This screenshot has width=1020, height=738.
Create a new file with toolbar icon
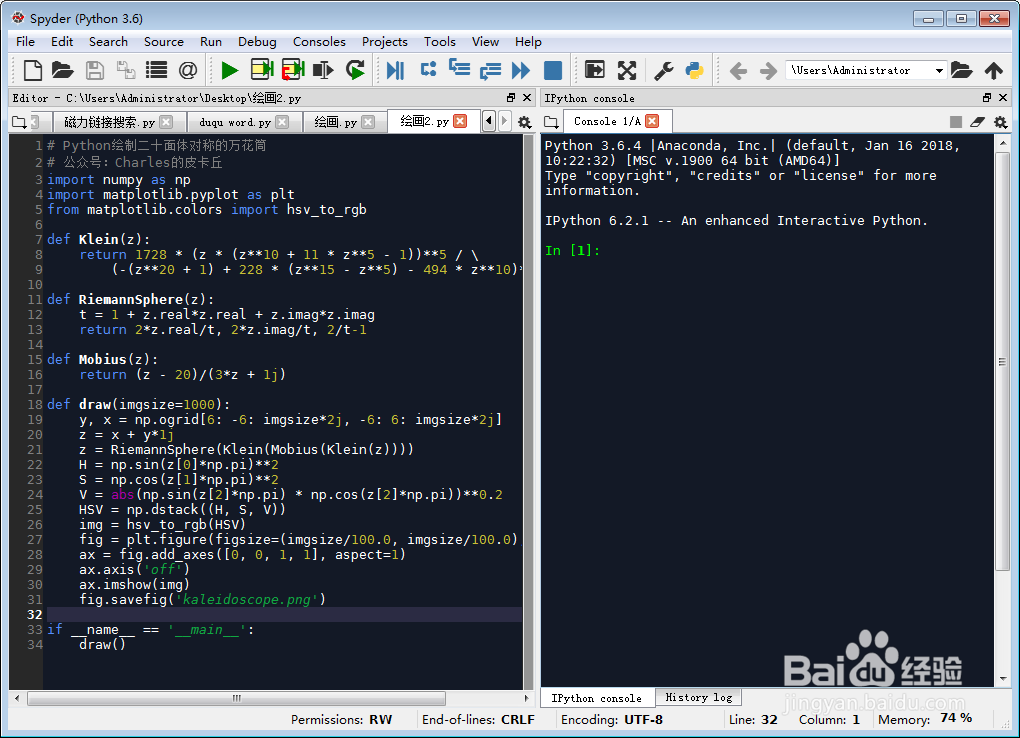[33, 70]
